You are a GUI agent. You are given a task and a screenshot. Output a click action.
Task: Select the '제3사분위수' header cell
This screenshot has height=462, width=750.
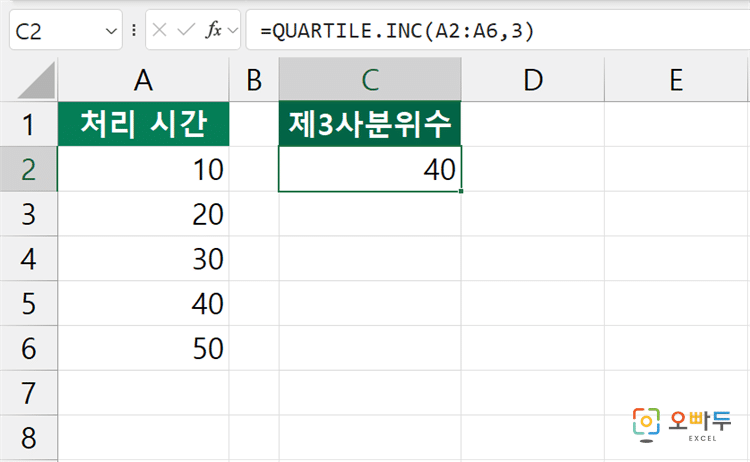pyautogui.click(x=370, y=124)
